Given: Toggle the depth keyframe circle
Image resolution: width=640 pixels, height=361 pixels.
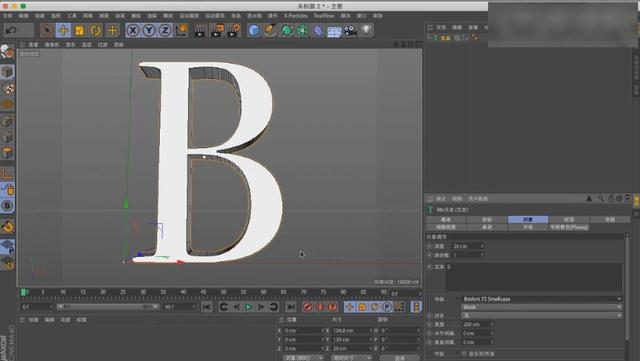Looking at the screenshot, I should click(x=429, y=246).
